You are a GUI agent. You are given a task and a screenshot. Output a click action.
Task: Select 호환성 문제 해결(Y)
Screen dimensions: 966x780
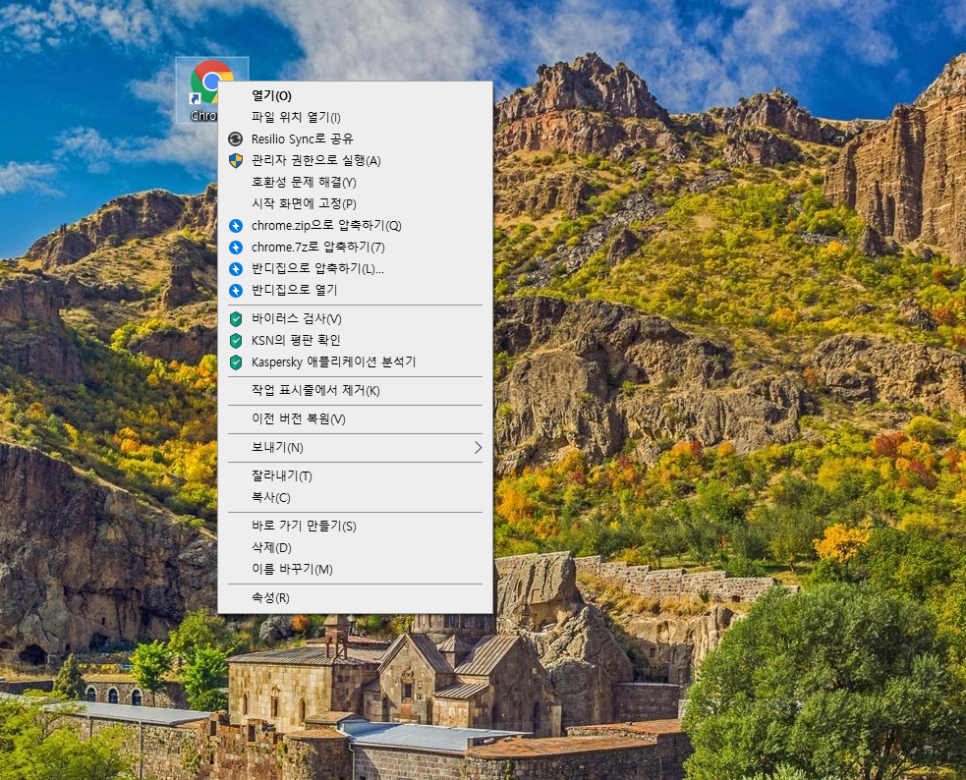[355, 182]
